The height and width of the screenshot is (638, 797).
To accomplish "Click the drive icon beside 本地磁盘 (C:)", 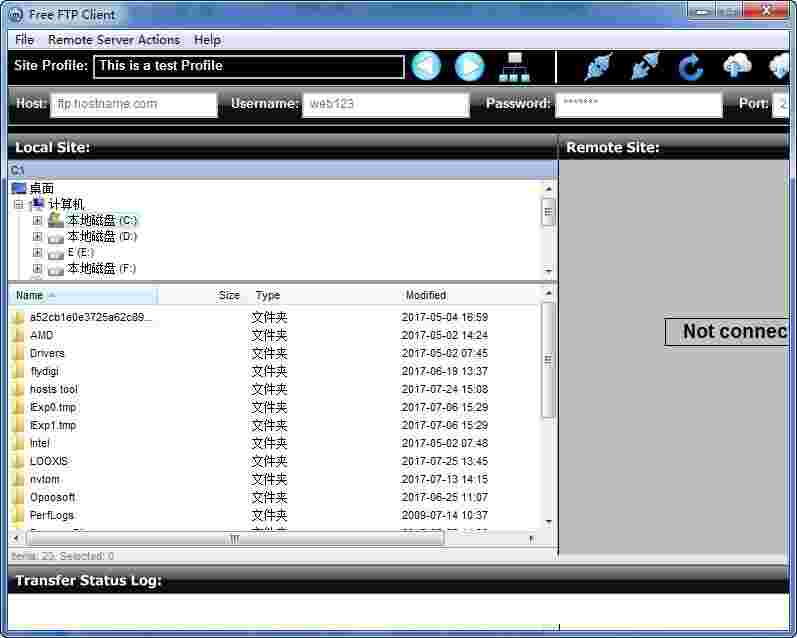I will tap(55, 221).
